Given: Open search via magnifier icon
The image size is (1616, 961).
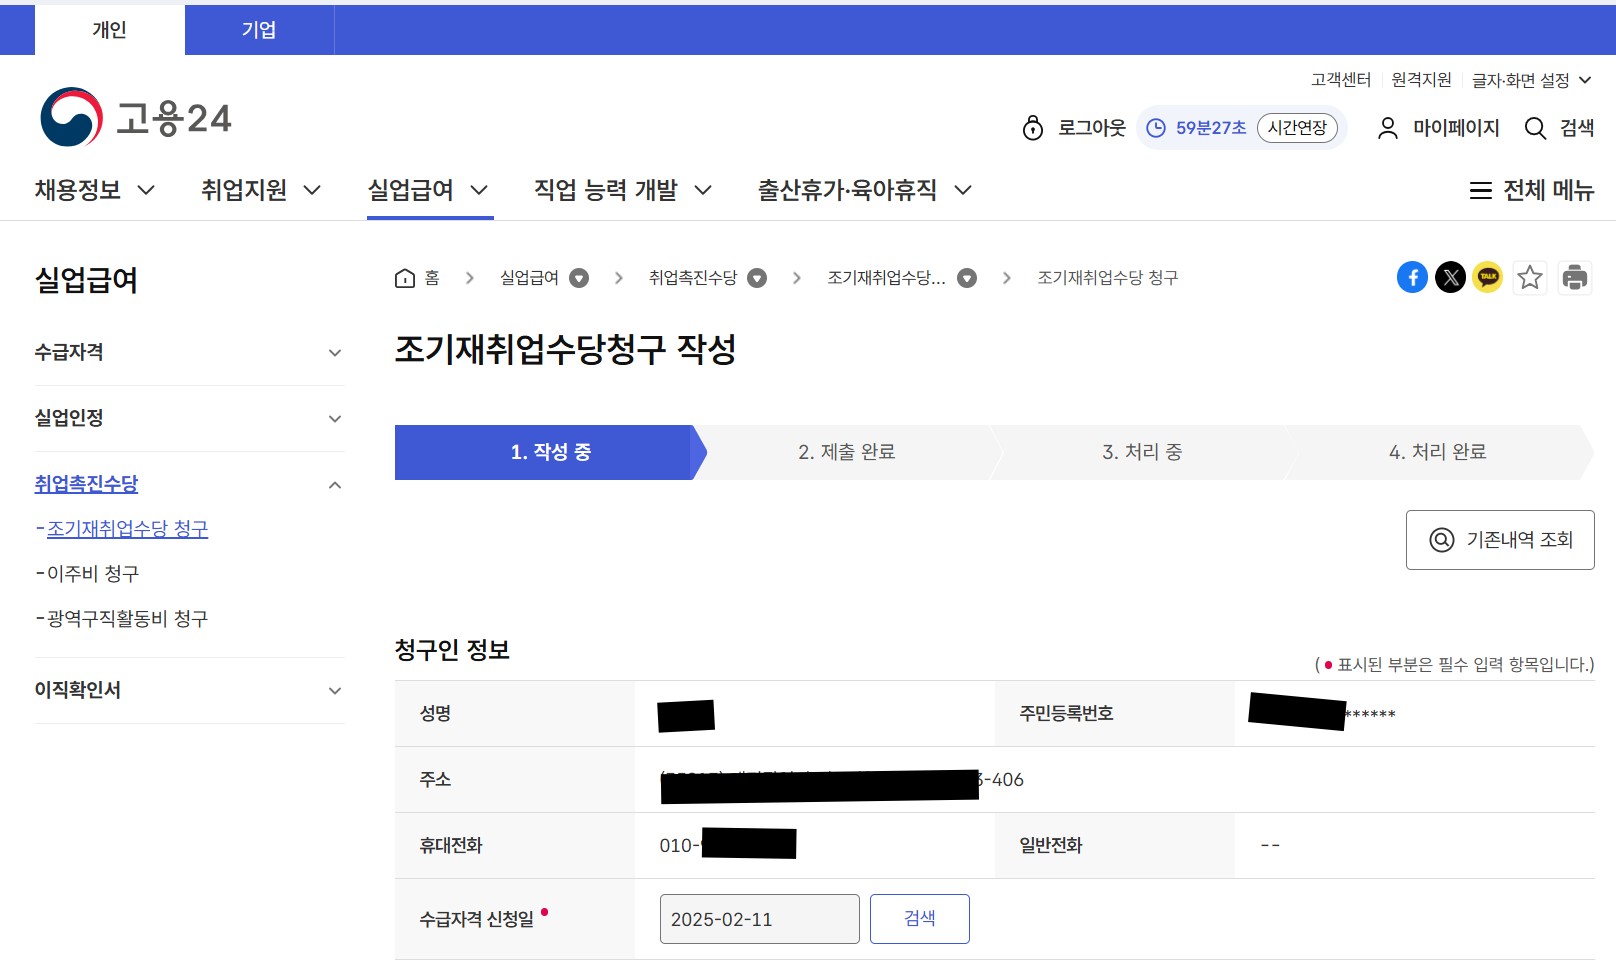Looking at the screenshot, I should point(1535,128).
